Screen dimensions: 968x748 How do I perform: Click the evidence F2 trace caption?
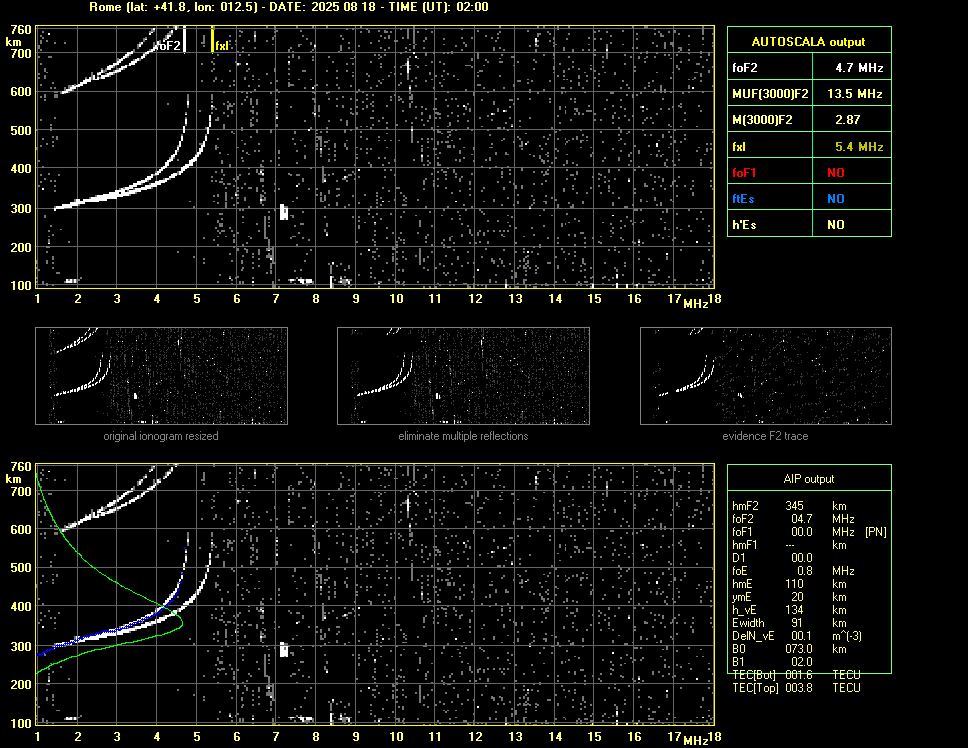pos(766,436)
